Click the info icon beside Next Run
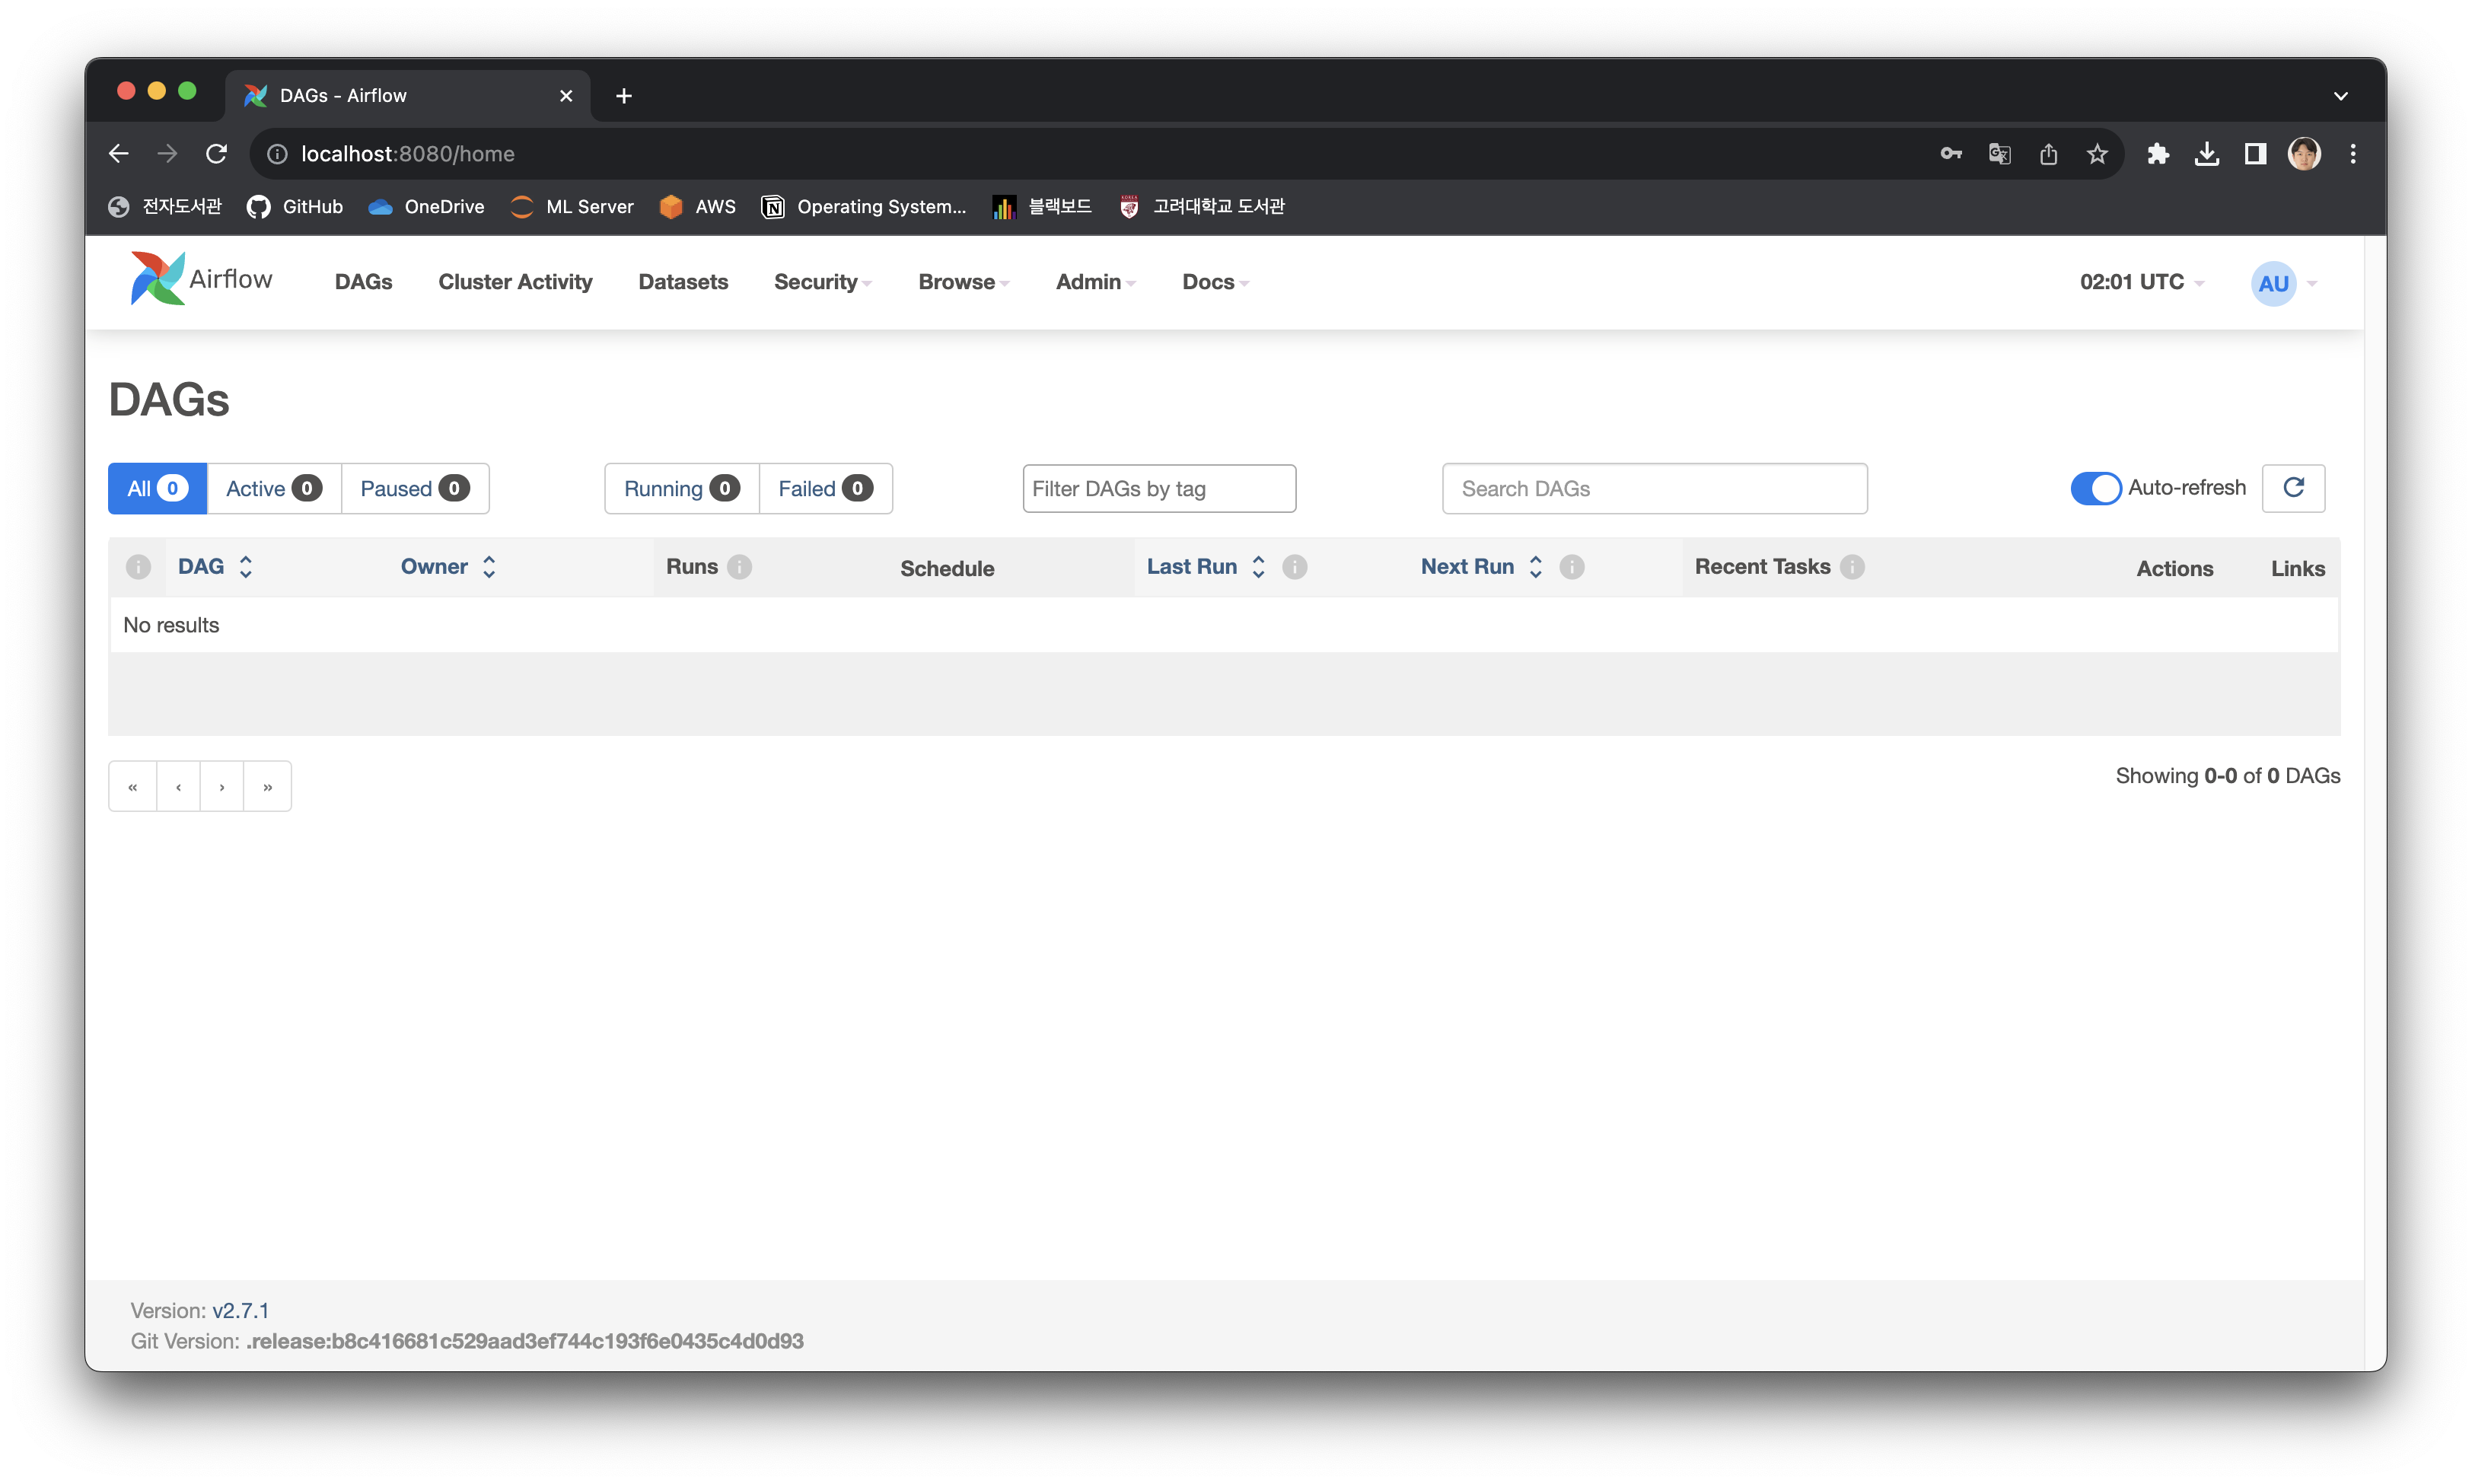Viewport: 2472px width, 1484px height. [1572, 567]
